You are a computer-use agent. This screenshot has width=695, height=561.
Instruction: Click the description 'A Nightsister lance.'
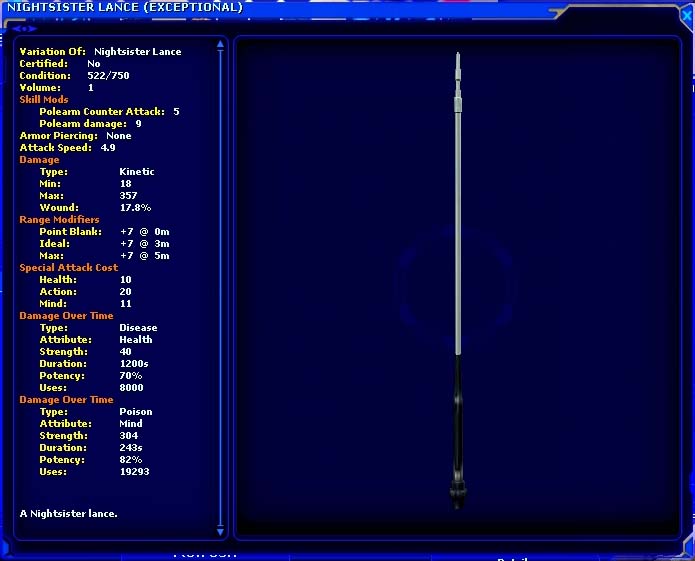(68, 514)
